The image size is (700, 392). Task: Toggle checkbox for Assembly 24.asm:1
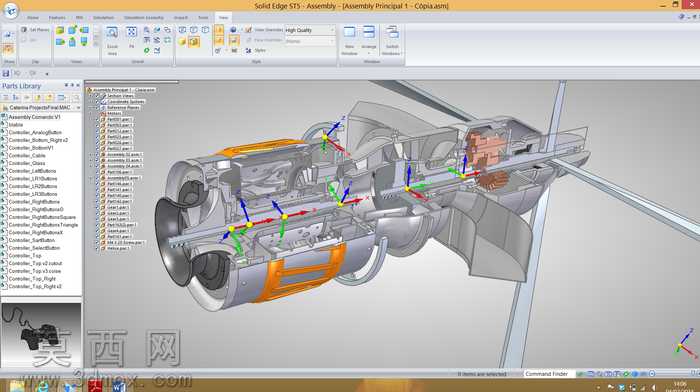98,166
